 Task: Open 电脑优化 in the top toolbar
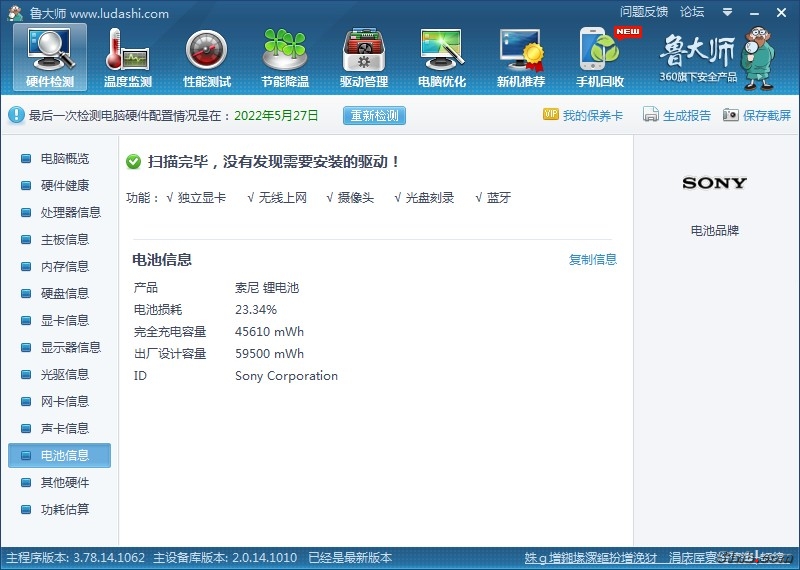coord(442,57)
